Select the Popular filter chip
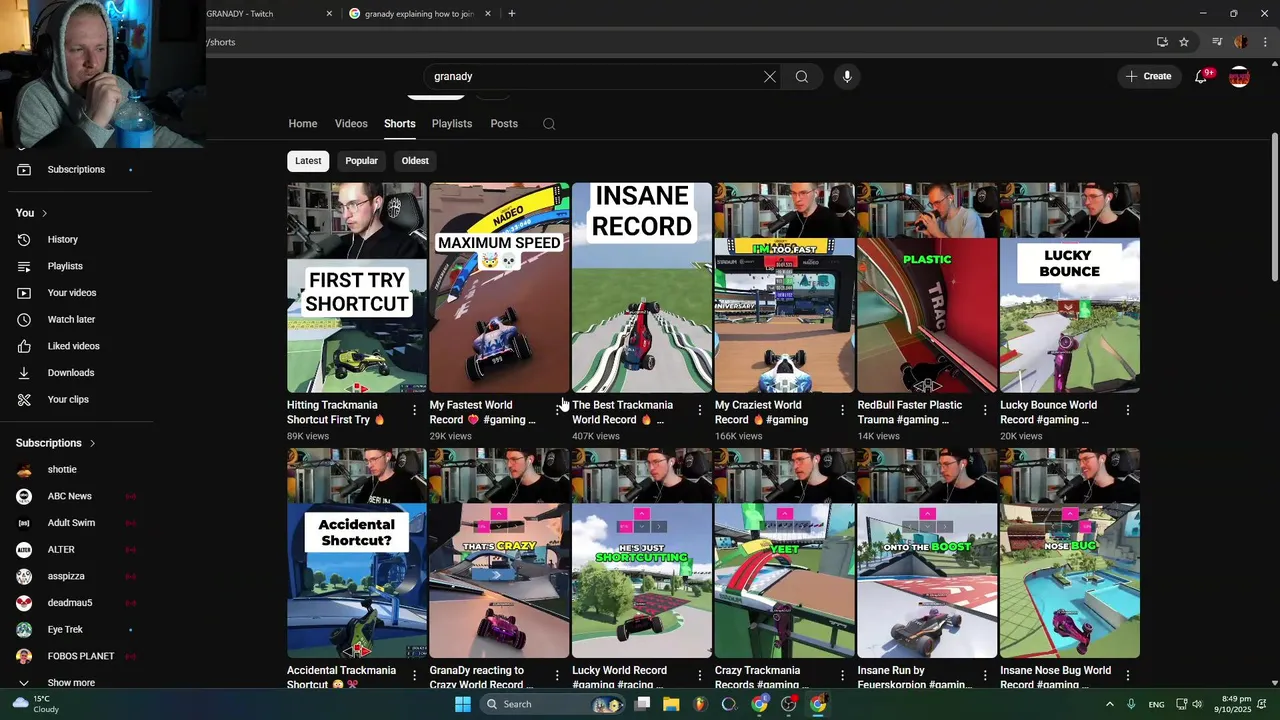Image resolution: width=1280 pixels, height=720 pixels. pyautogui.click(x=361, y=161)
